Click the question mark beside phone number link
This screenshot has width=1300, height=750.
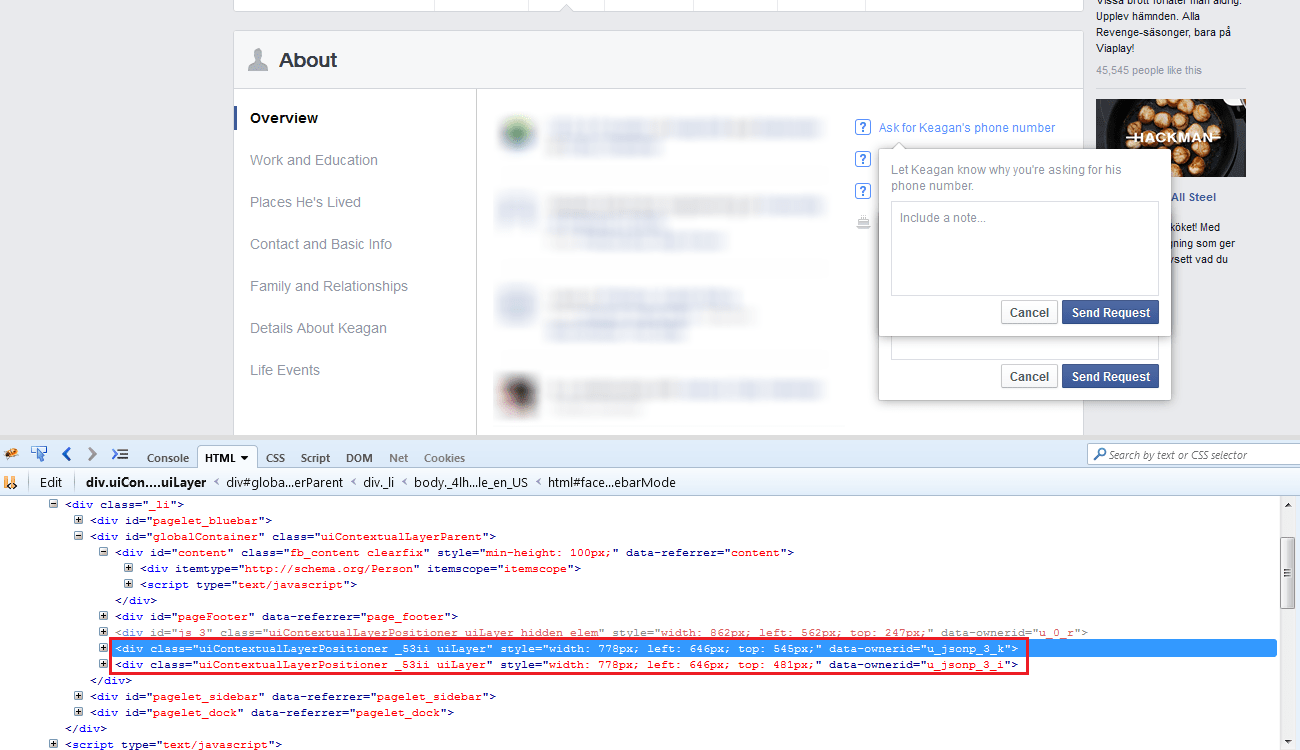[x=863, y=127]
